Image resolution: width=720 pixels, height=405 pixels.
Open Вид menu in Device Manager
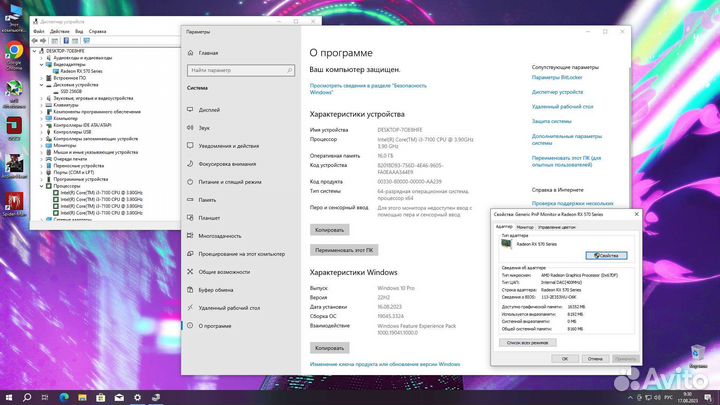79,31
